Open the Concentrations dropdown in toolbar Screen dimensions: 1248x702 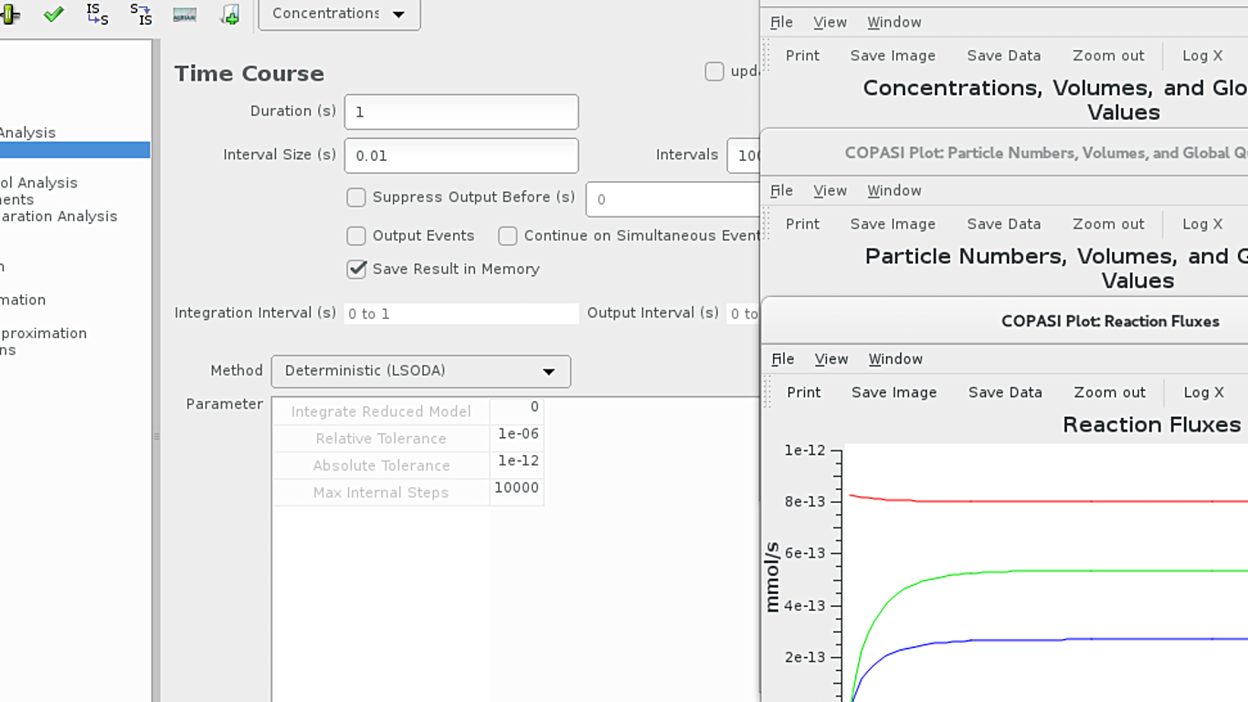(339, 14)
